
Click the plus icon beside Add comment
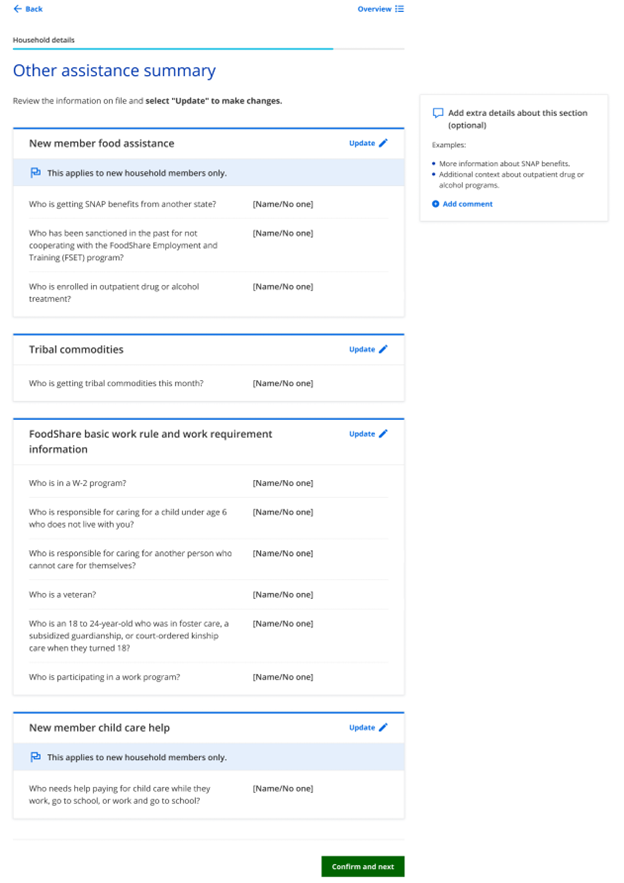coord(436,204)
